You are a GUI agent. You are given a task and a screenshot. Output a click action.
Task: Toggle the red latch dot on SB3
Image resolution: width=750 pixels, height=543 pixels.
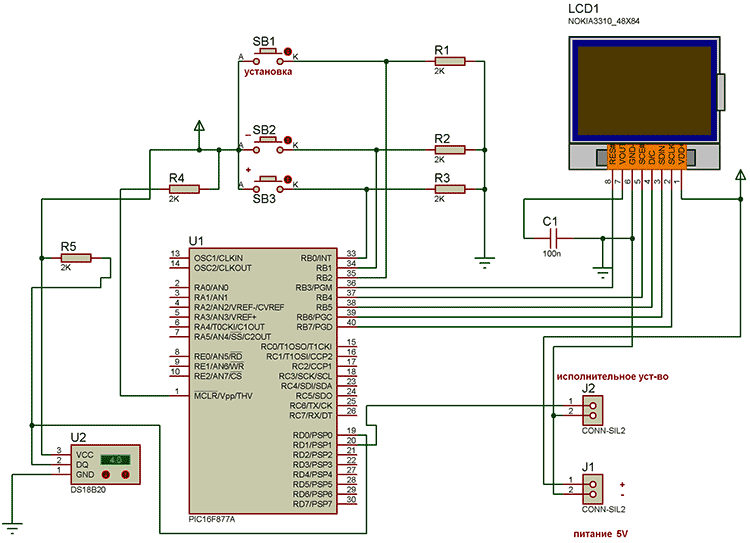[288, 179]
